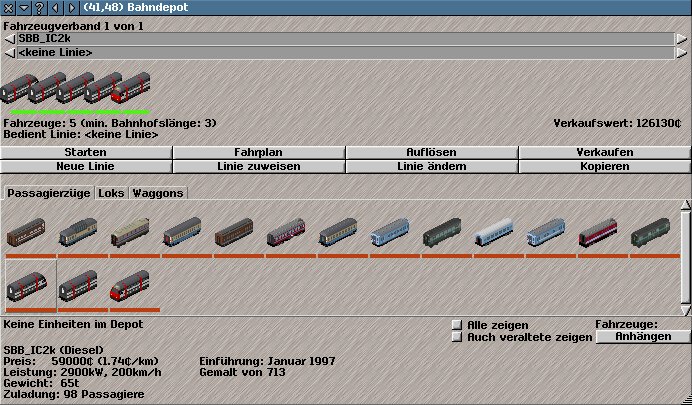Screen dimensions: 692x405
Task: Choose the all-white passenger carriage
Action: tap(493, 234)
